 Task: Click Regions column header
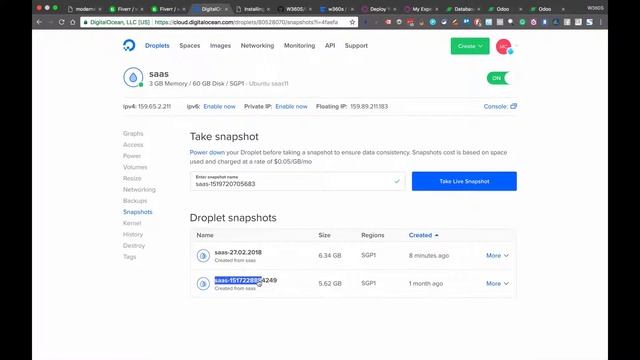[x=373, y=235]
